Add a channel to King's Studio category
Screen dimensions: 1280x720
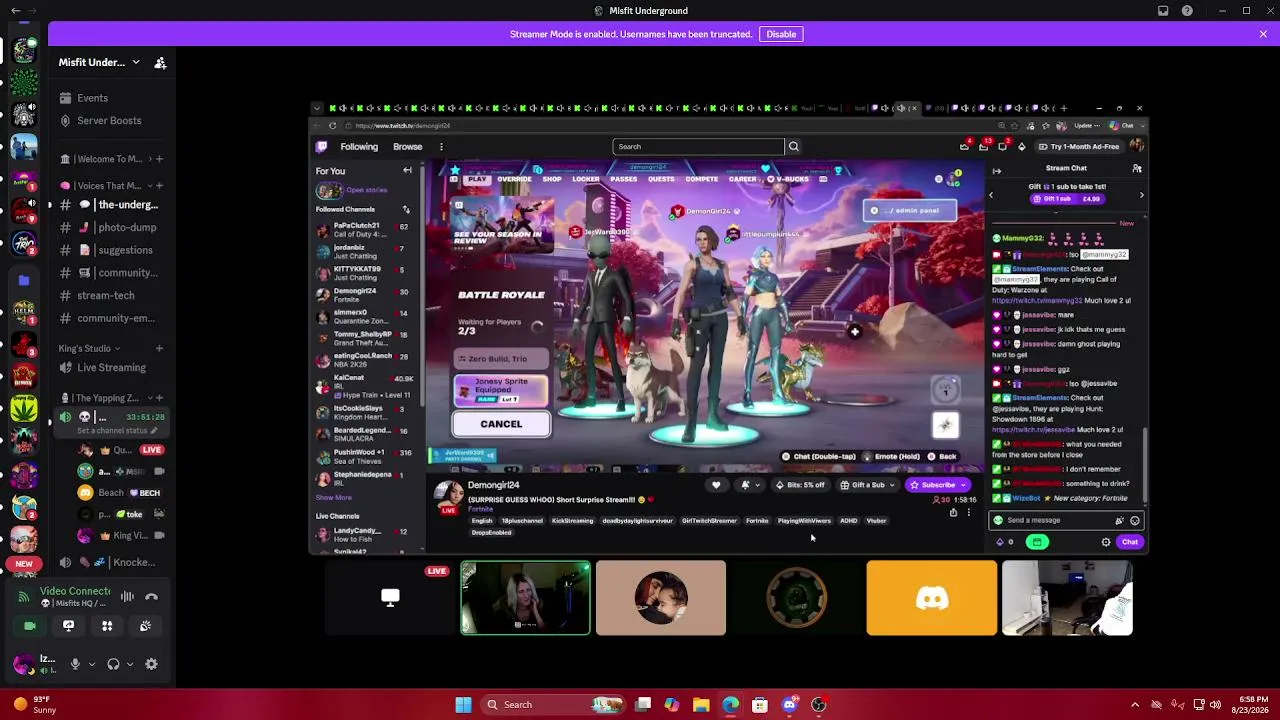(x=159, y=349)
